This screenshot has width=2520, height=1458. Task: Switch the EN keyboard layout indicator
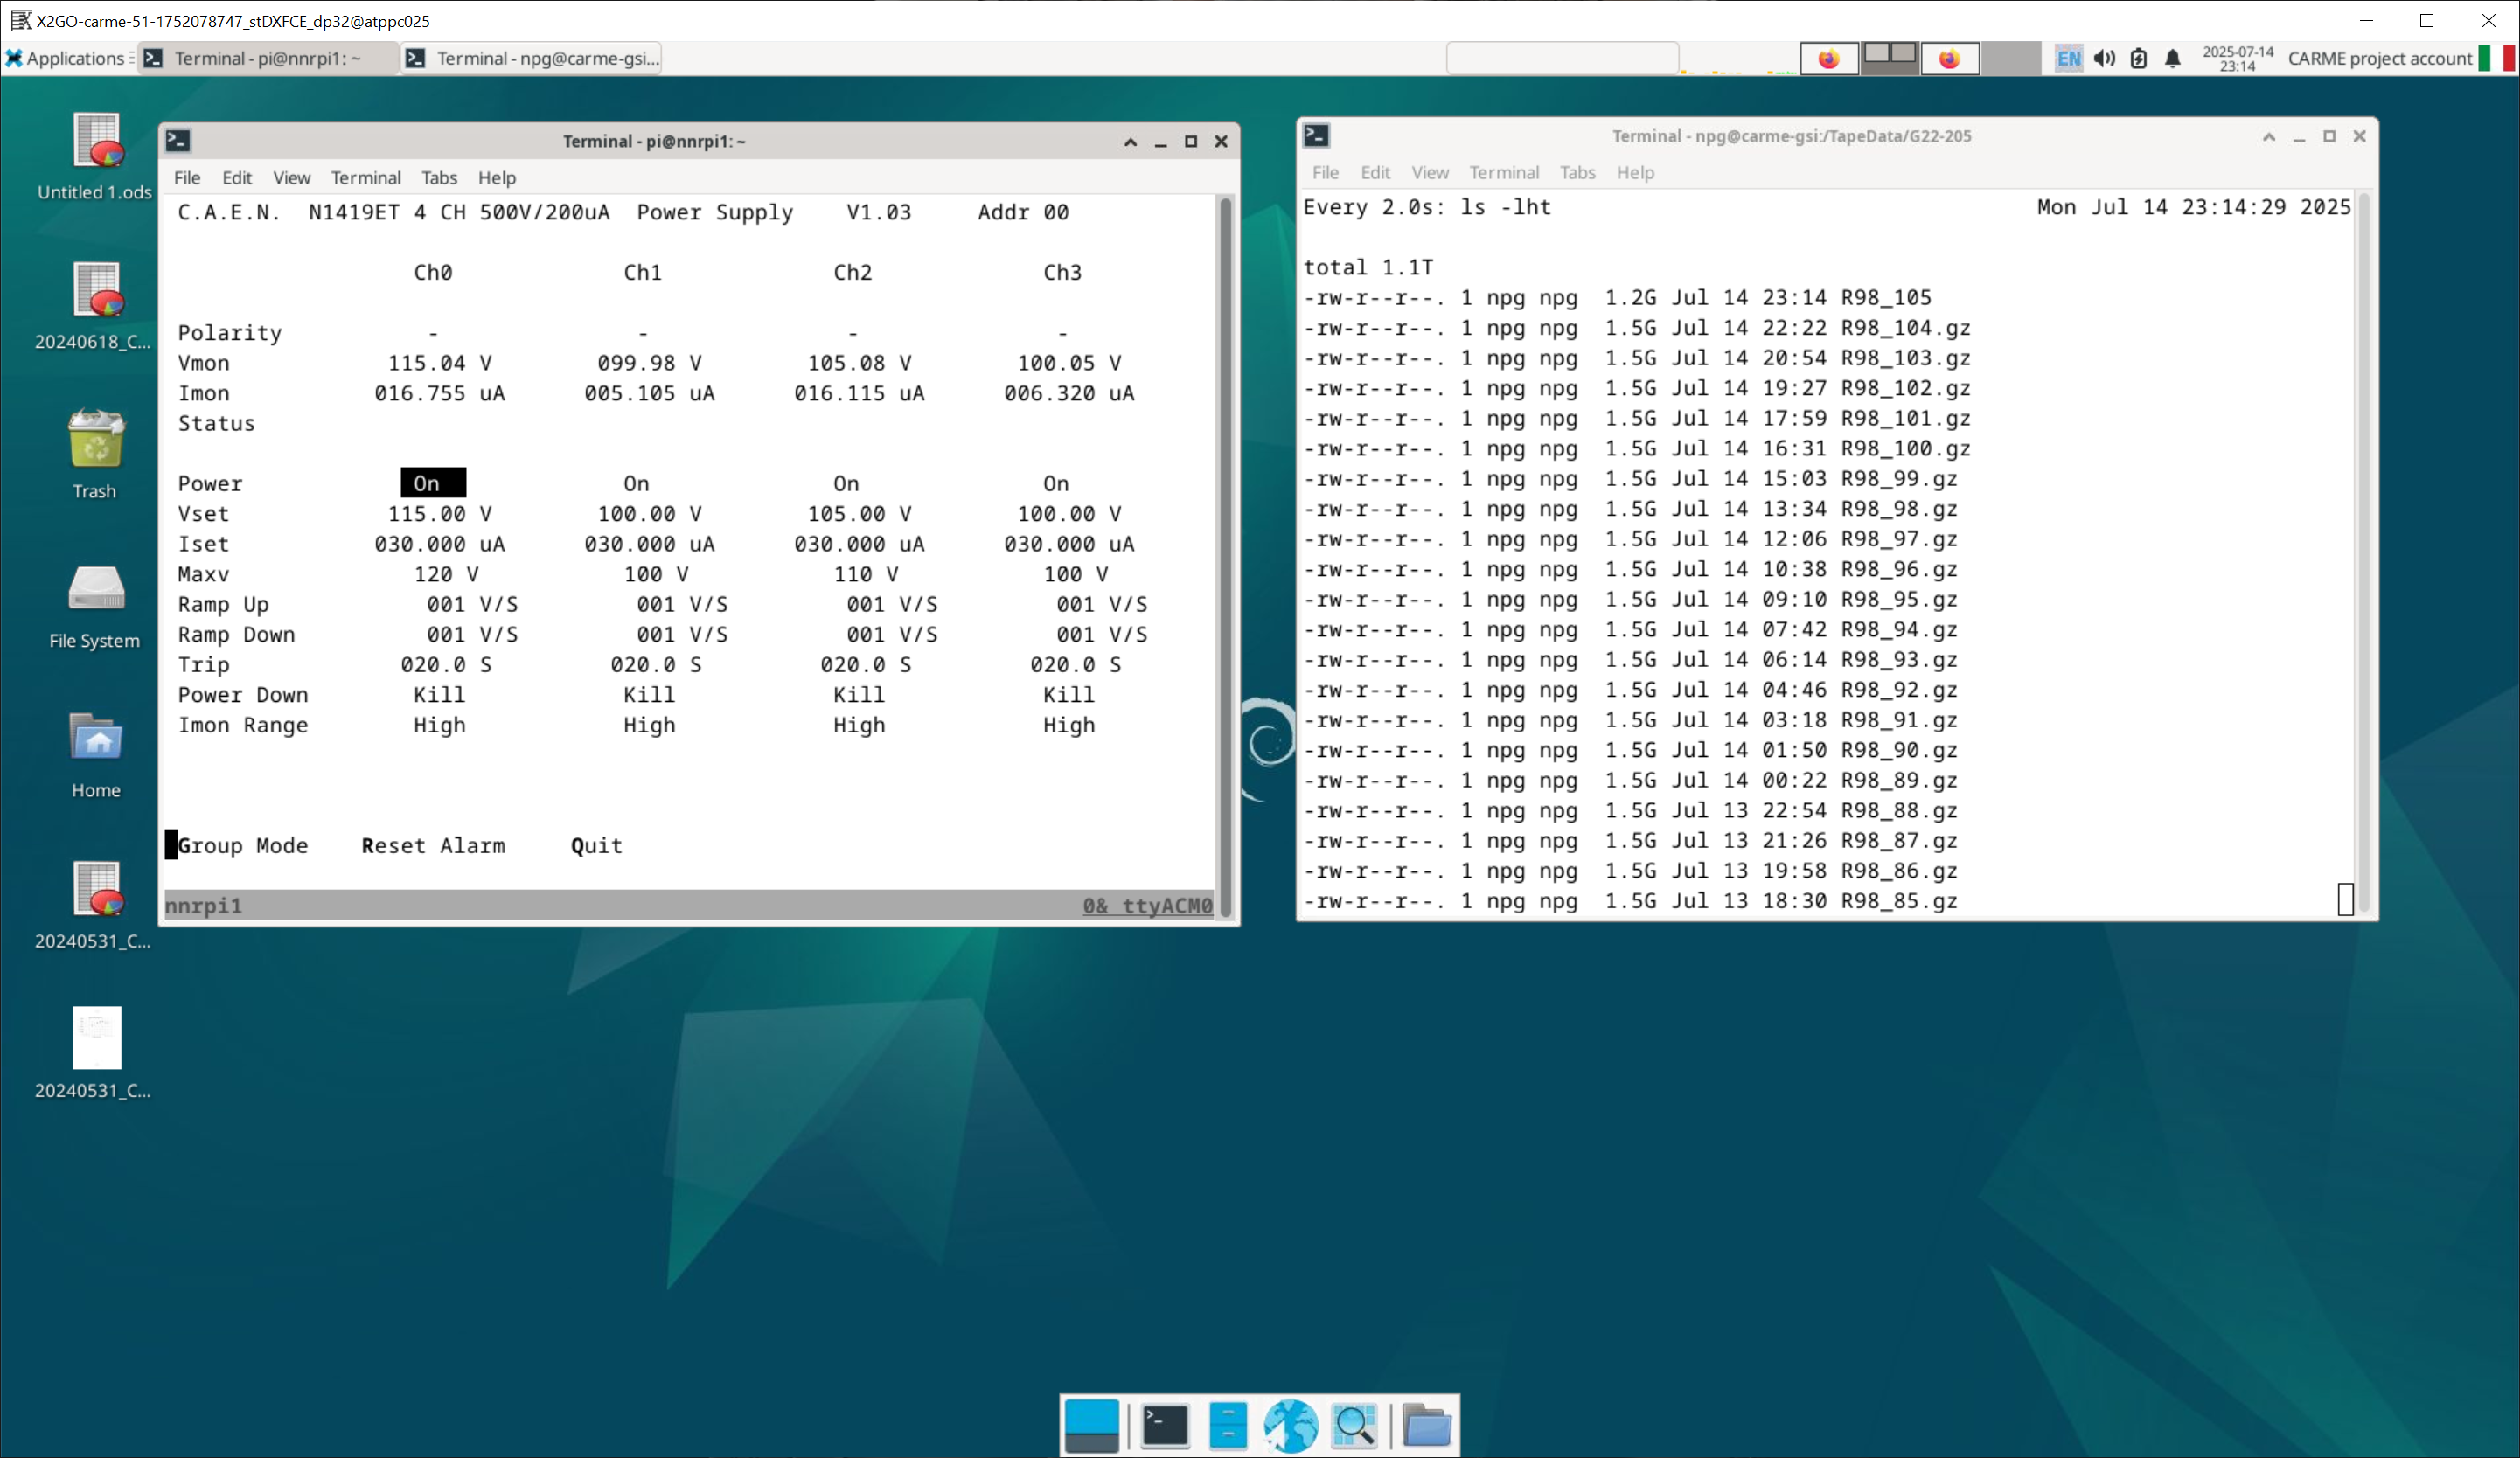tap(2067, 58)
